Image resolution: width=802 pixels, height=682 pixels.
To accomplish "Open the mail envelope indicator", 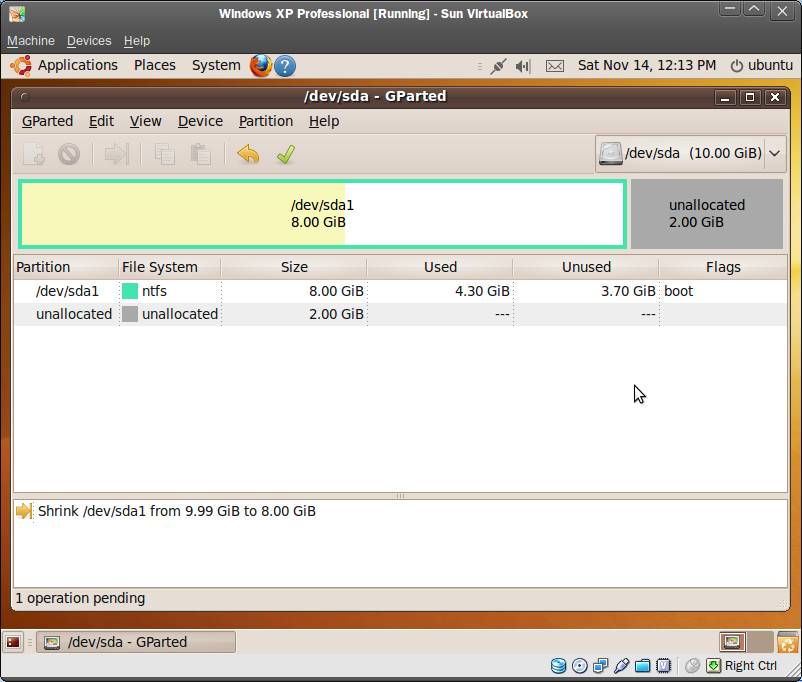I will (555, 66).
